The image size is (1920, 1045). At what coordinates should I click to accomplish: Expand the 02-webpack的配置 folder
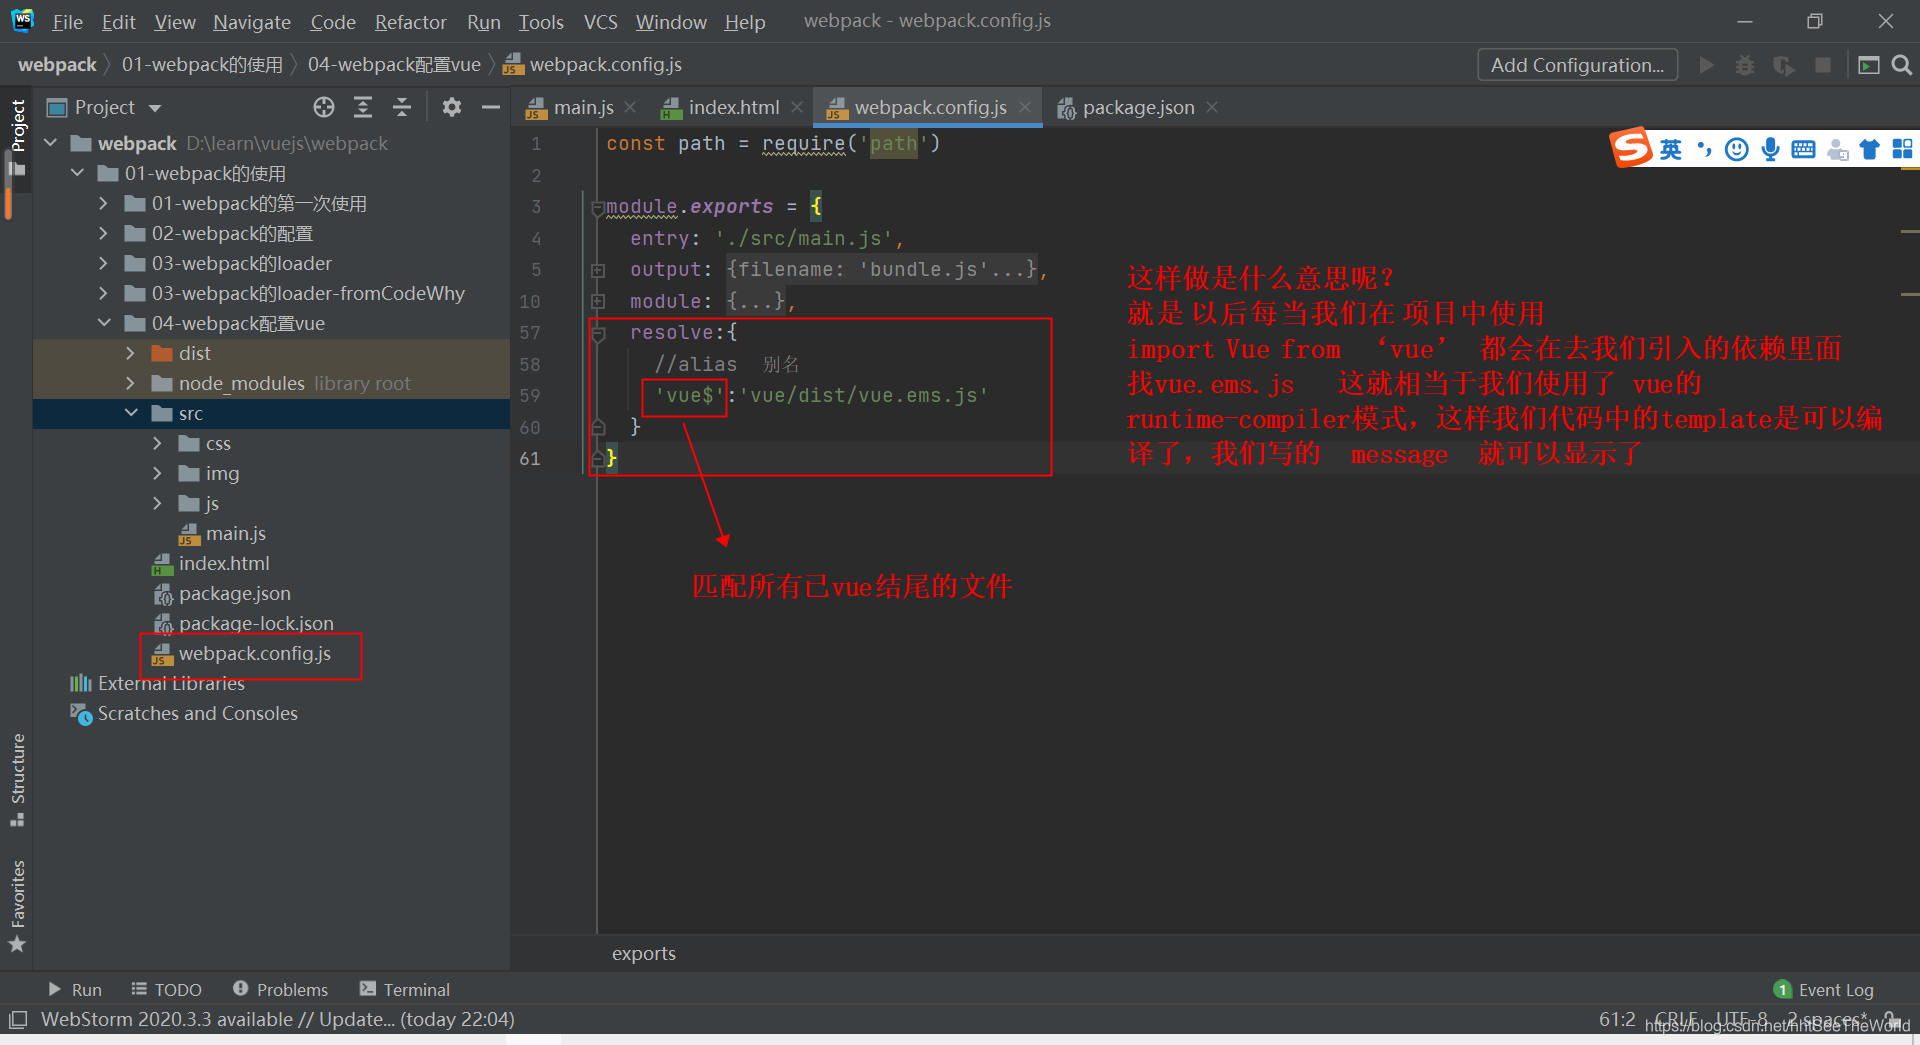tap(103, 233)
